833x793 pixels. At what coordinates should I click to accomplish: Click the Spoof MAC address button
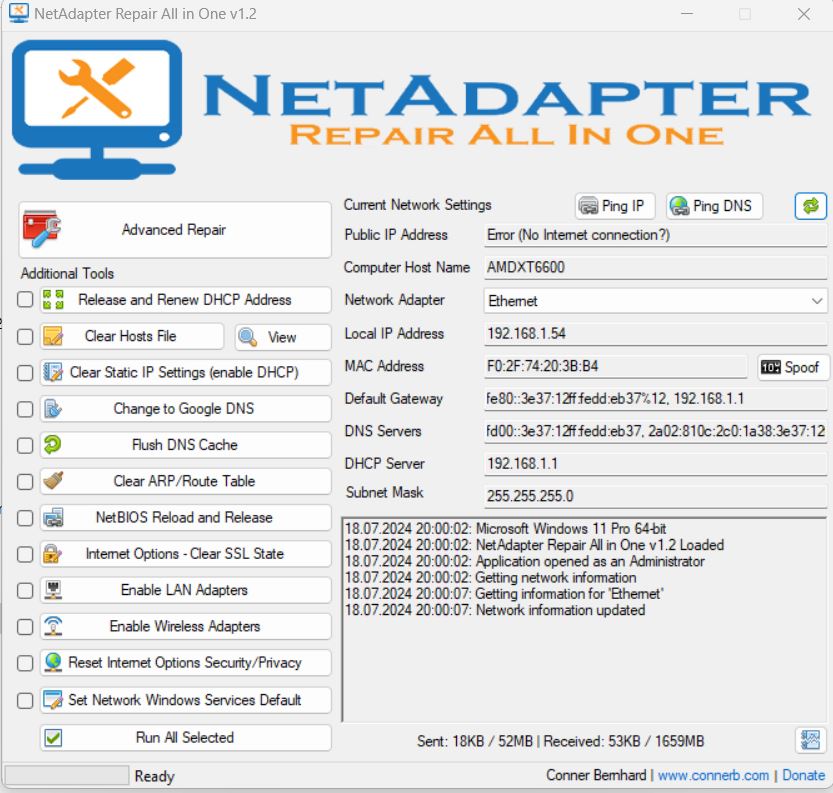793,368
